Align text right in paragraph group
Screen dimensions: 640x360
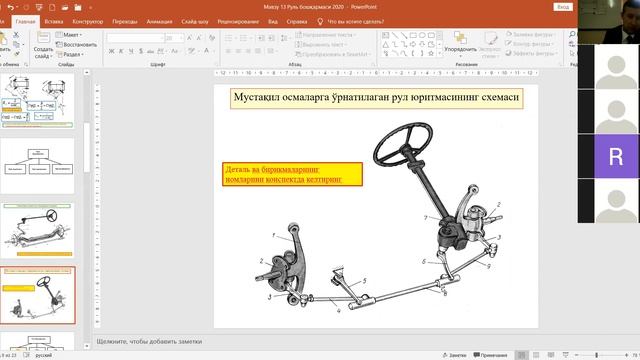[248, 51]
